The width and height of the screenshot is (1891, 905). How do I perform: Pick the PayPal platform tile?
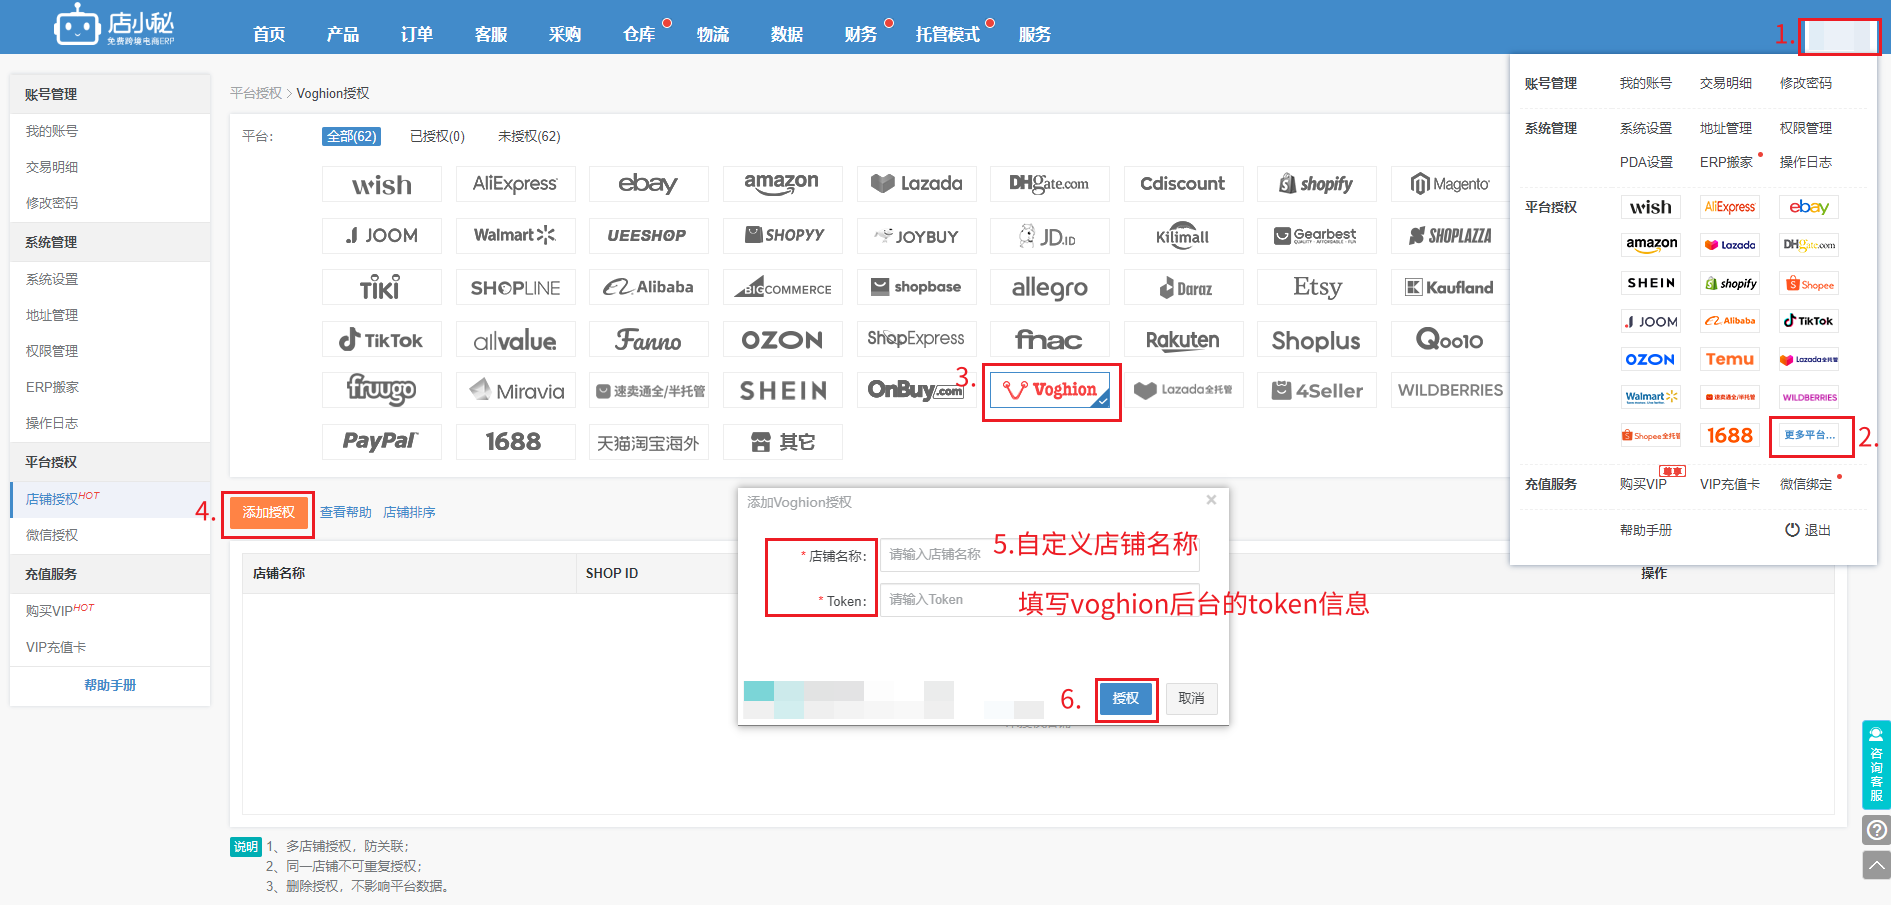[382, 442]
